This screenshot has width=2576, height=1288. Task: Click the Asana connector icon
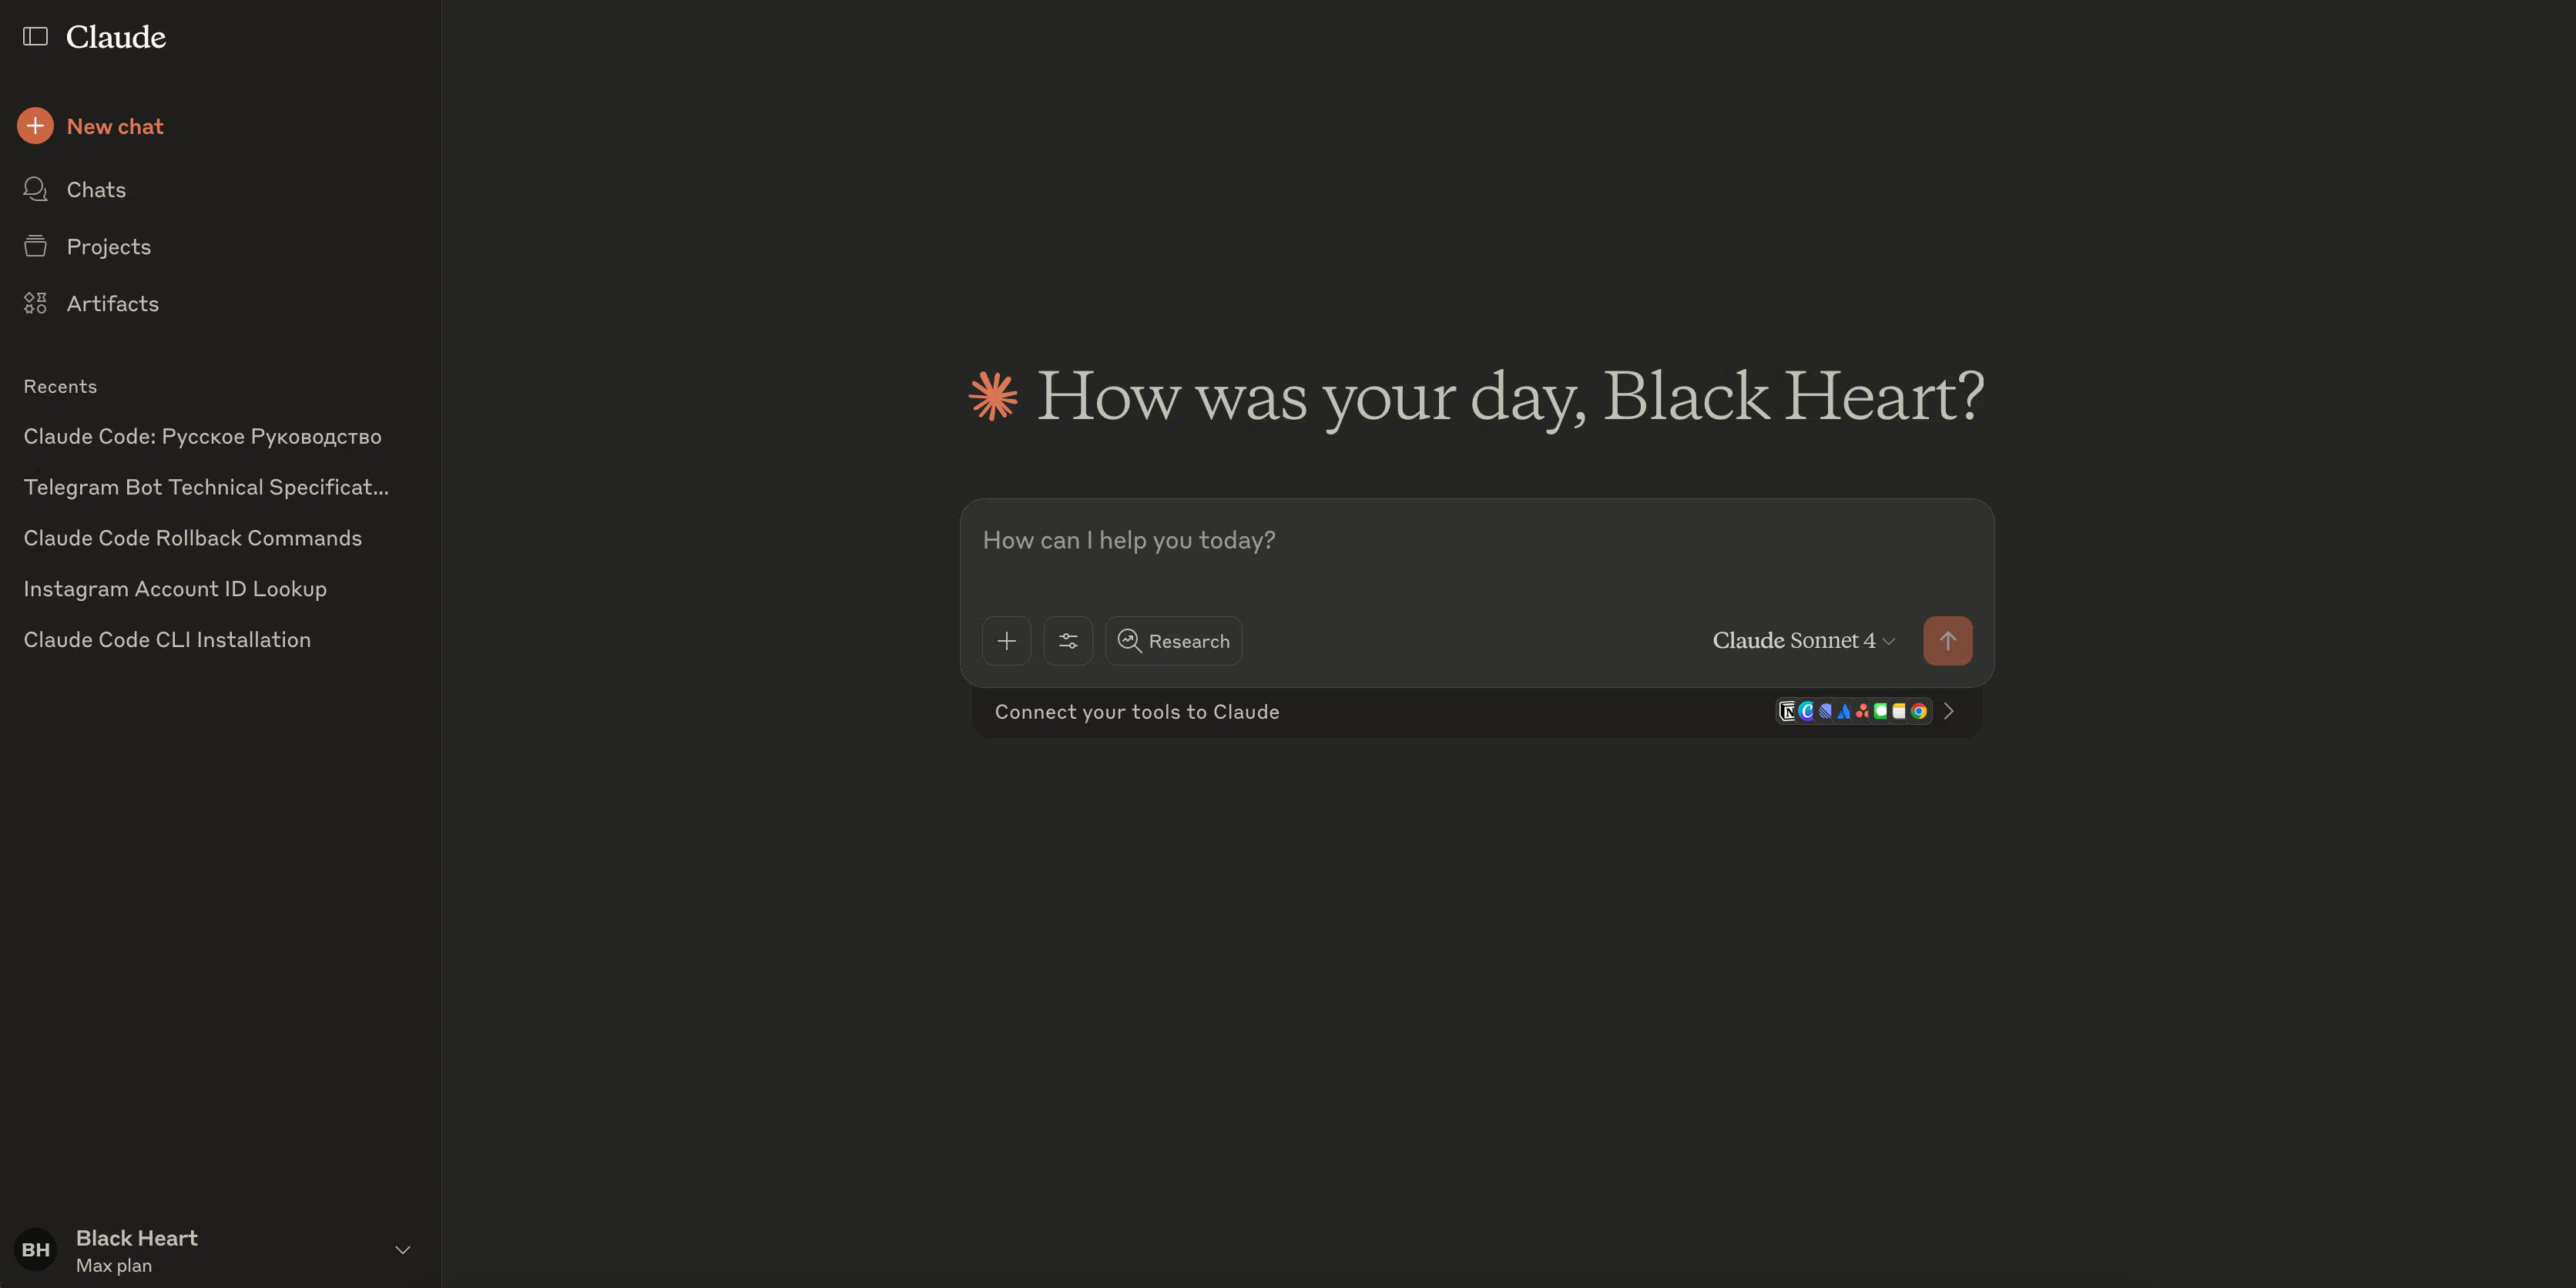point(1862,711)
